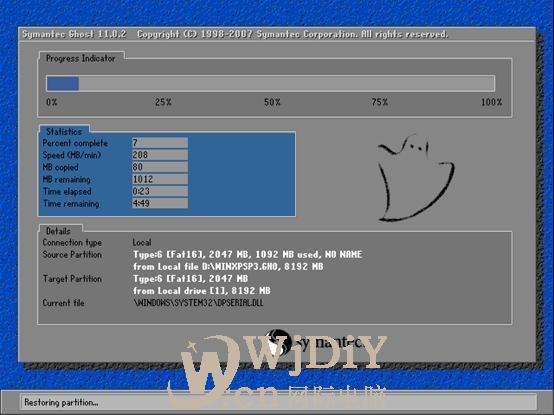The height and width of the screenshot is (415, 554).
Task: Select the Speed (MB/min) value field
Action: coord(160,155)
